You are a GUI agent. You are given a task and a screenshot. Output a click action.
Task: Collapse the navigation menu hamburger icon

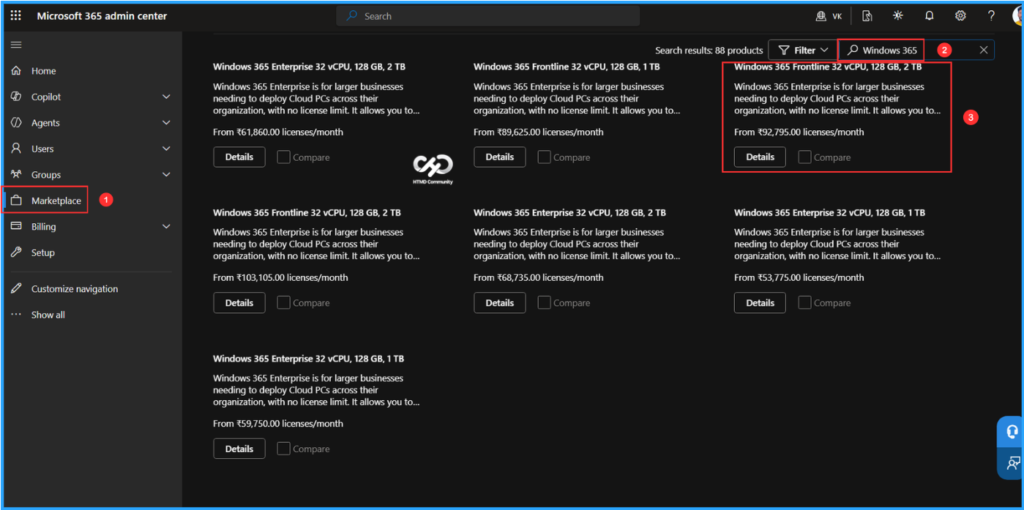16,44
